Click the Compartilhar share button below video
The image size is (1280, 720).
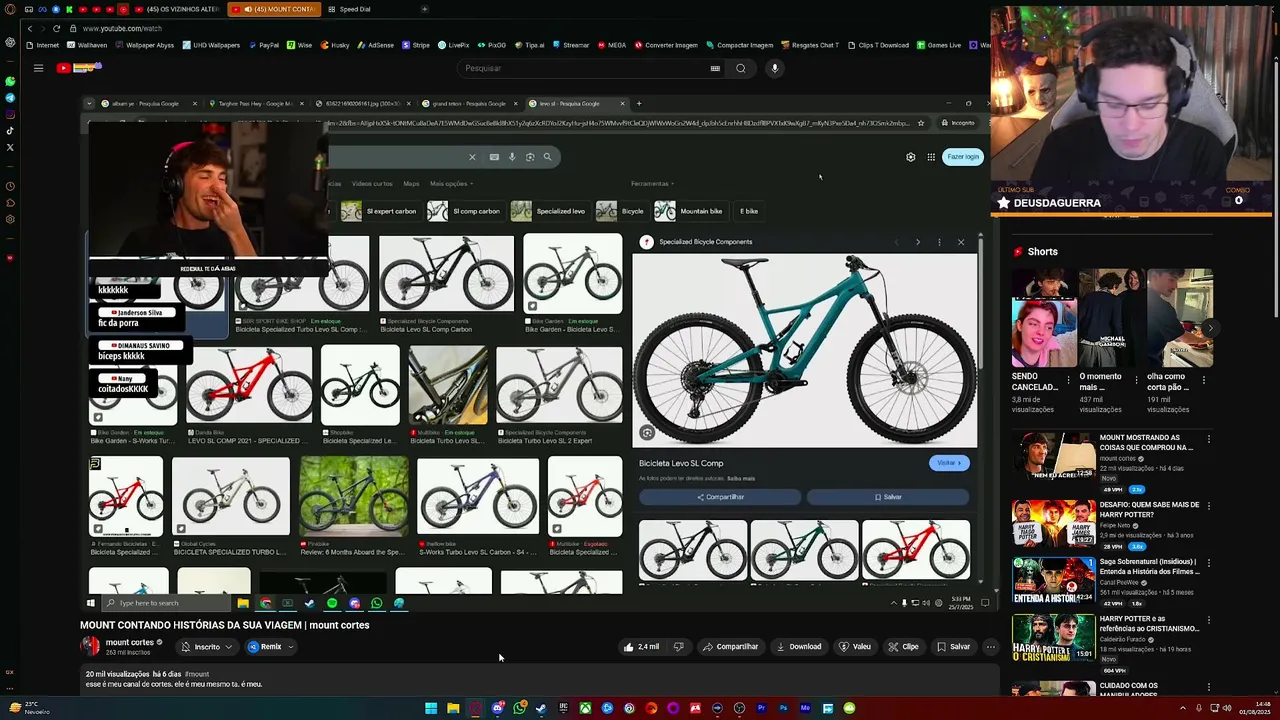731,647
